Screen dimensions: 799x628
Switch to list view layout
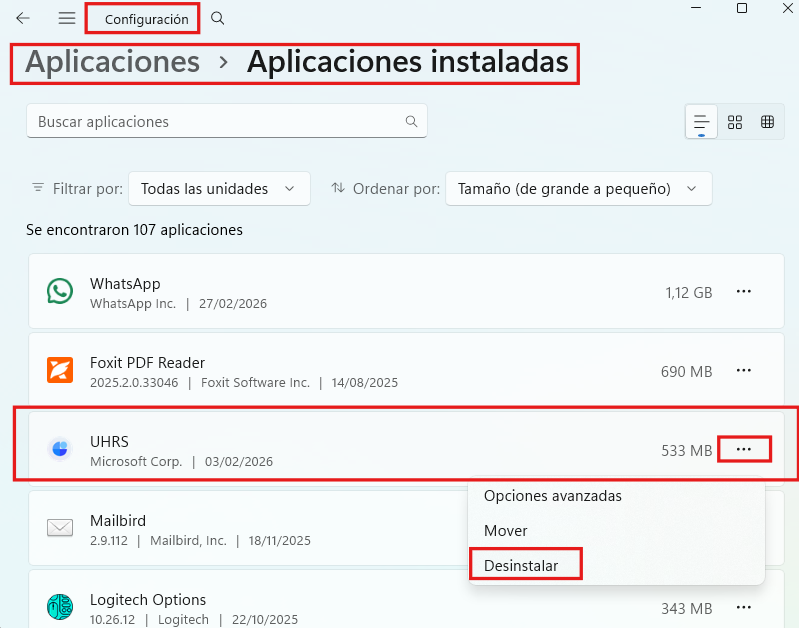[x=701, y=122]
